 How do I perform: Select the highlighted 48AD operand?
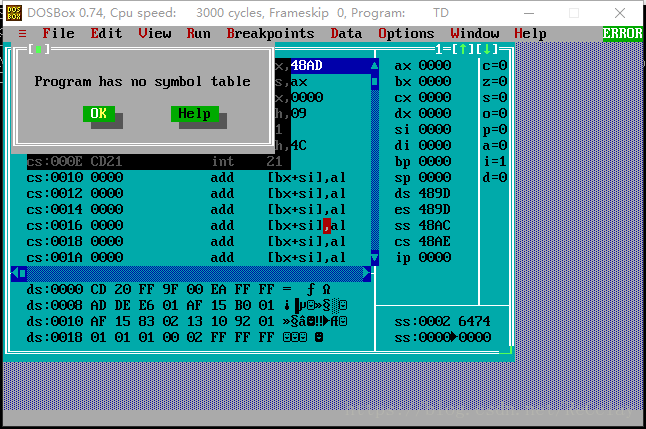(x=307, y=66)
